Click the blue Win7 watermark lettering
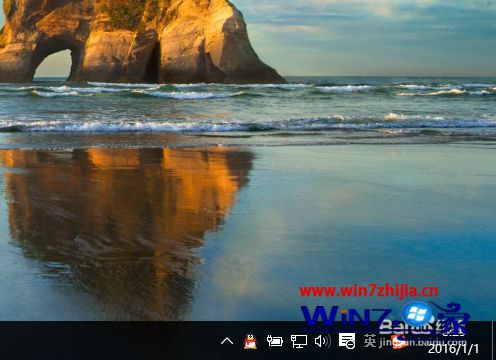The image size is (496, 360). (346, 316)
